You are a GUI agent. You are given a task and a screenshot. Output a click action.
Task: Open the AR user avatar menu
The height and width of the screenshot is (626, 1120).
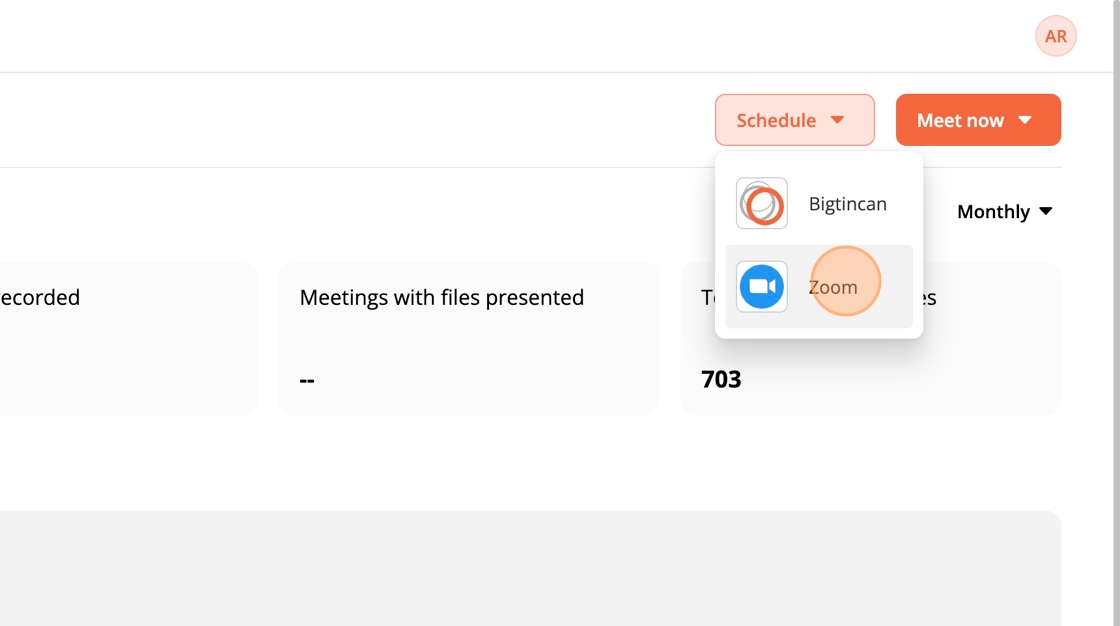click(x=1056, y=37)
